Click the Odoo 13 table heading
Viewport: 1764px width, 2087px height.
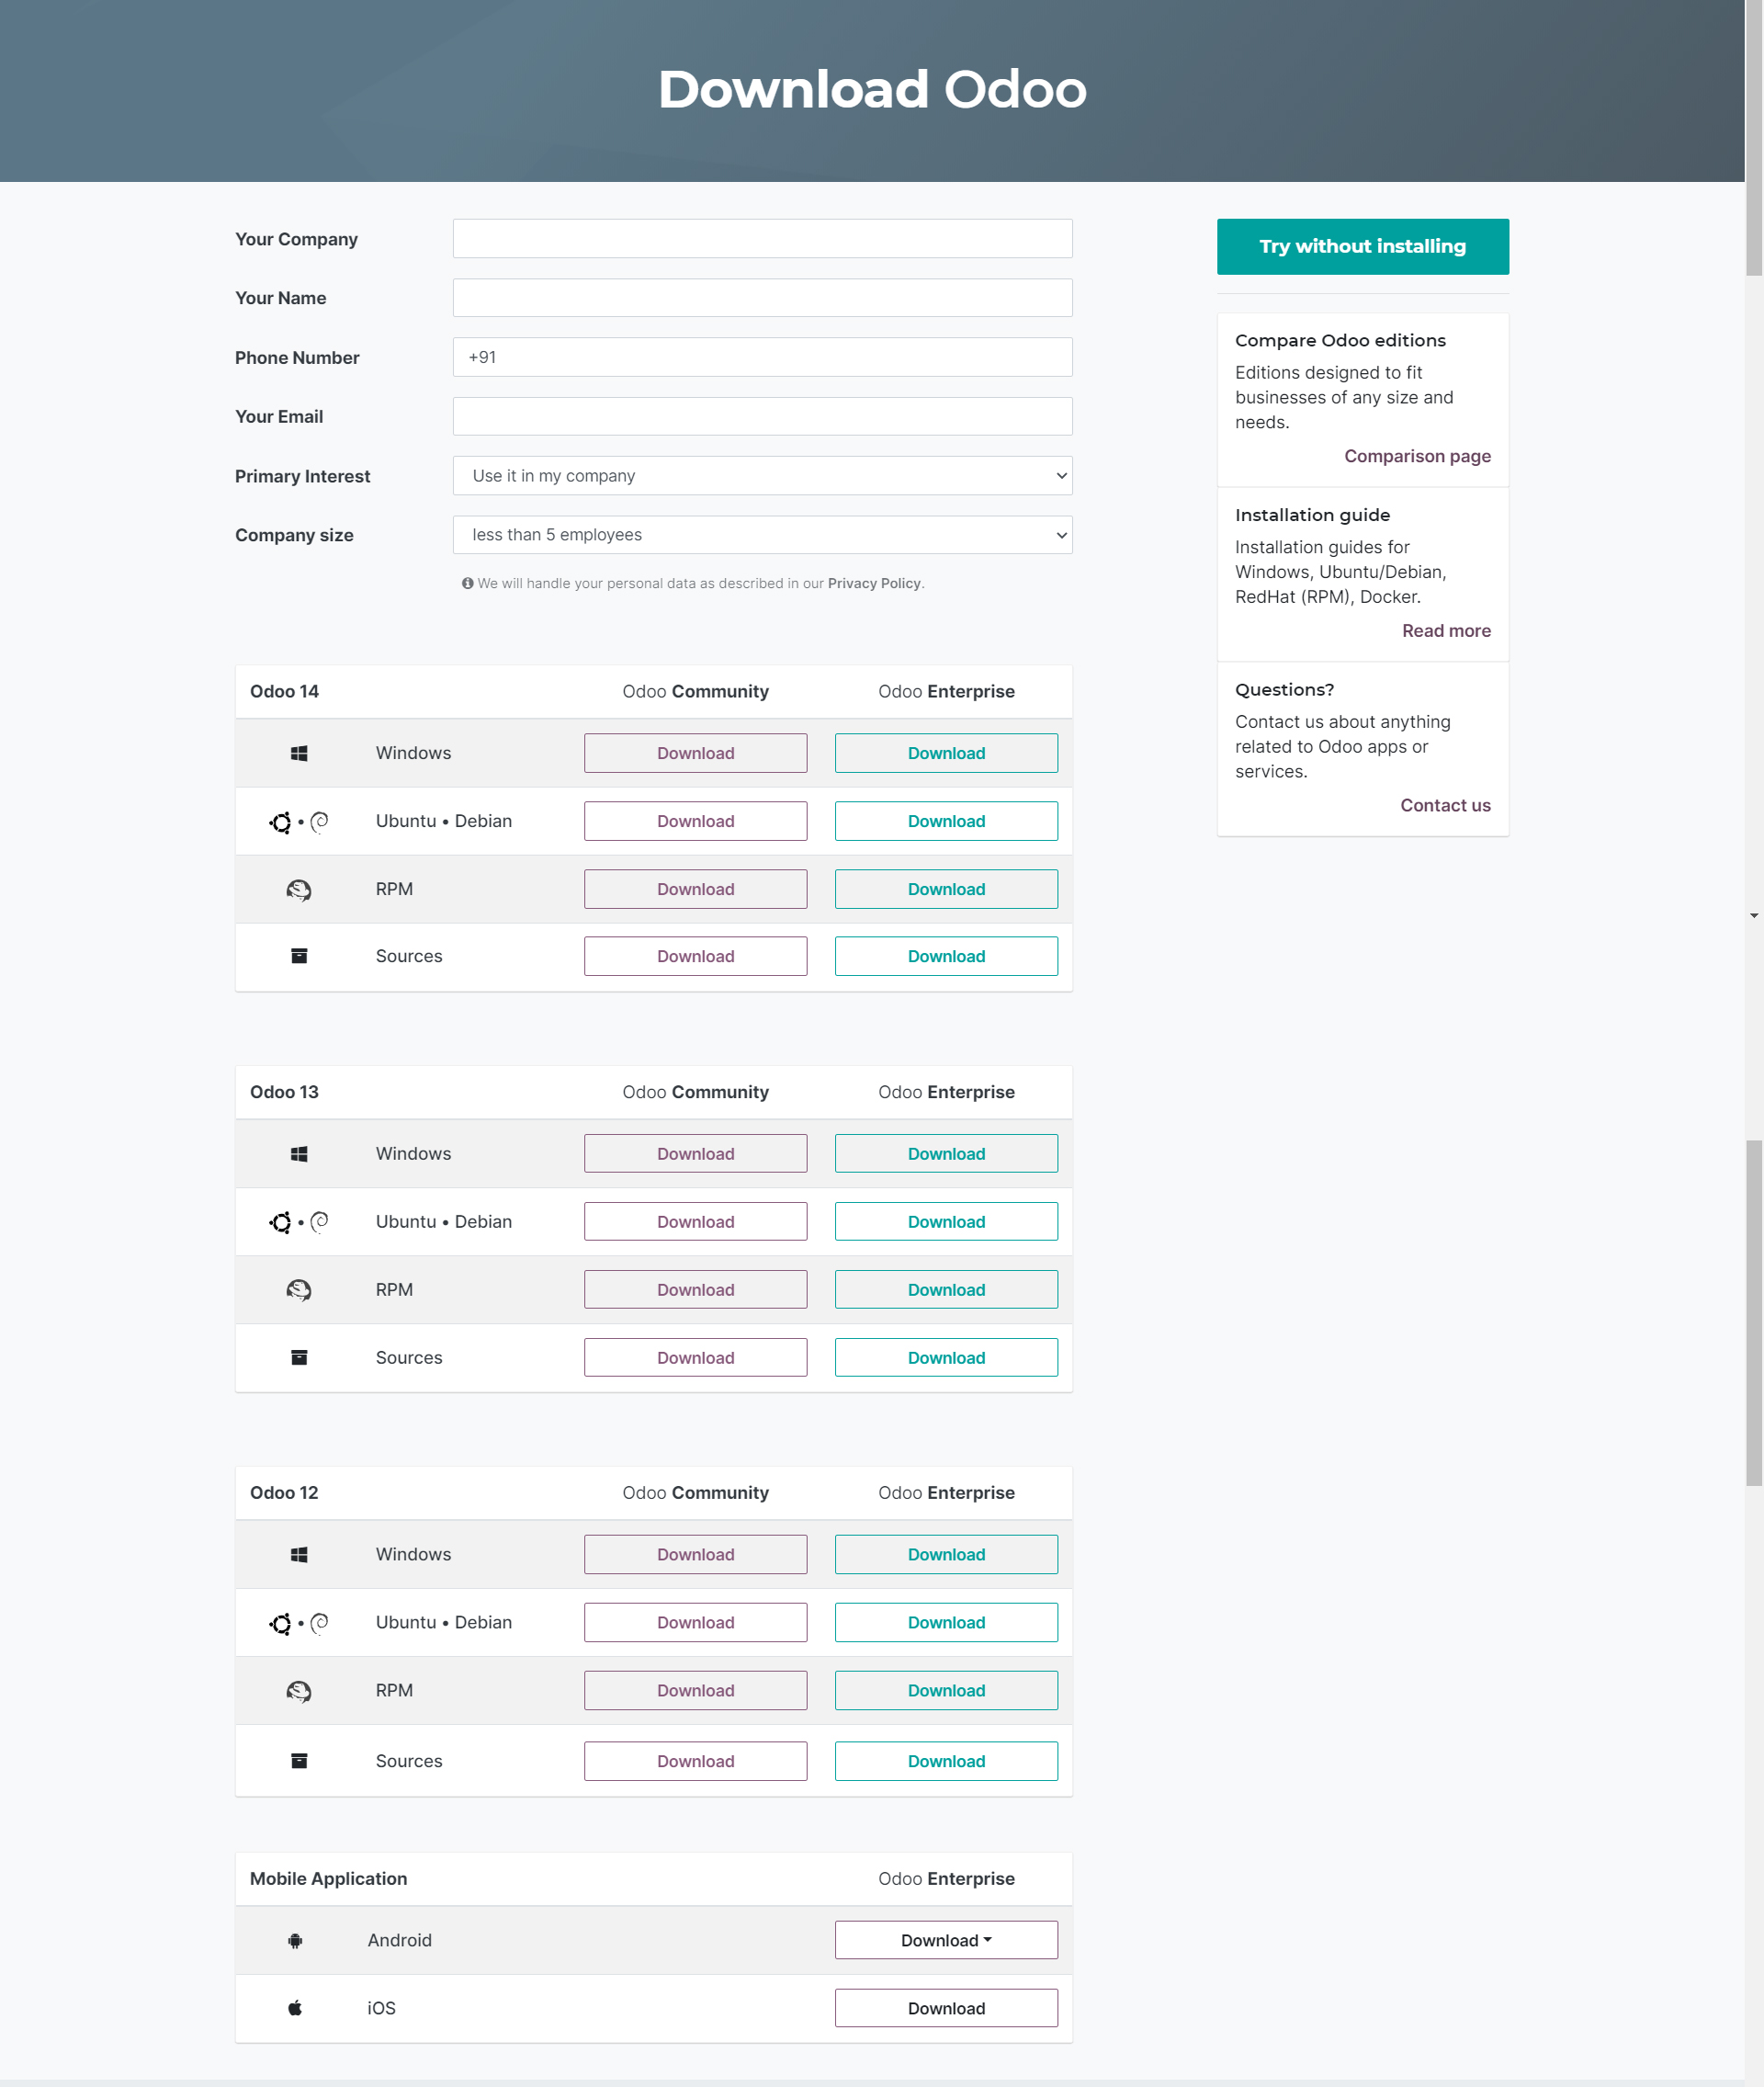pyautogui.click(x=284, y=1092)
